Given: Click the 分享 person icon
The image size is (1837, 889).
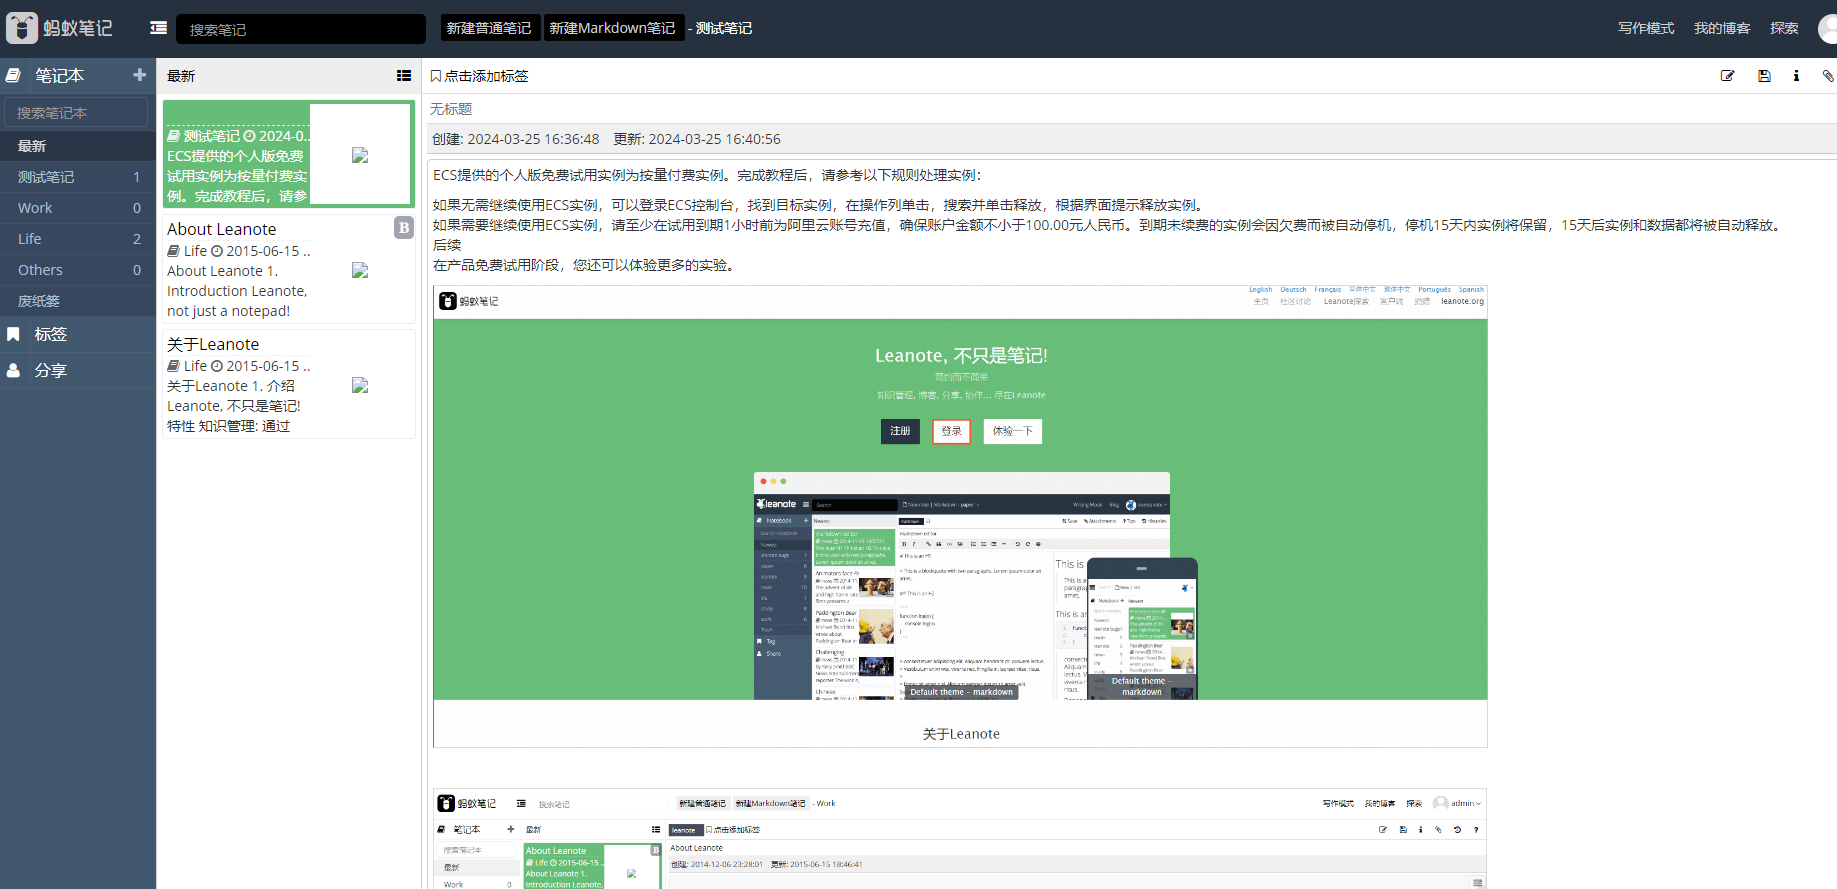Looking at the screenshot, I should [x=14, y=370].
